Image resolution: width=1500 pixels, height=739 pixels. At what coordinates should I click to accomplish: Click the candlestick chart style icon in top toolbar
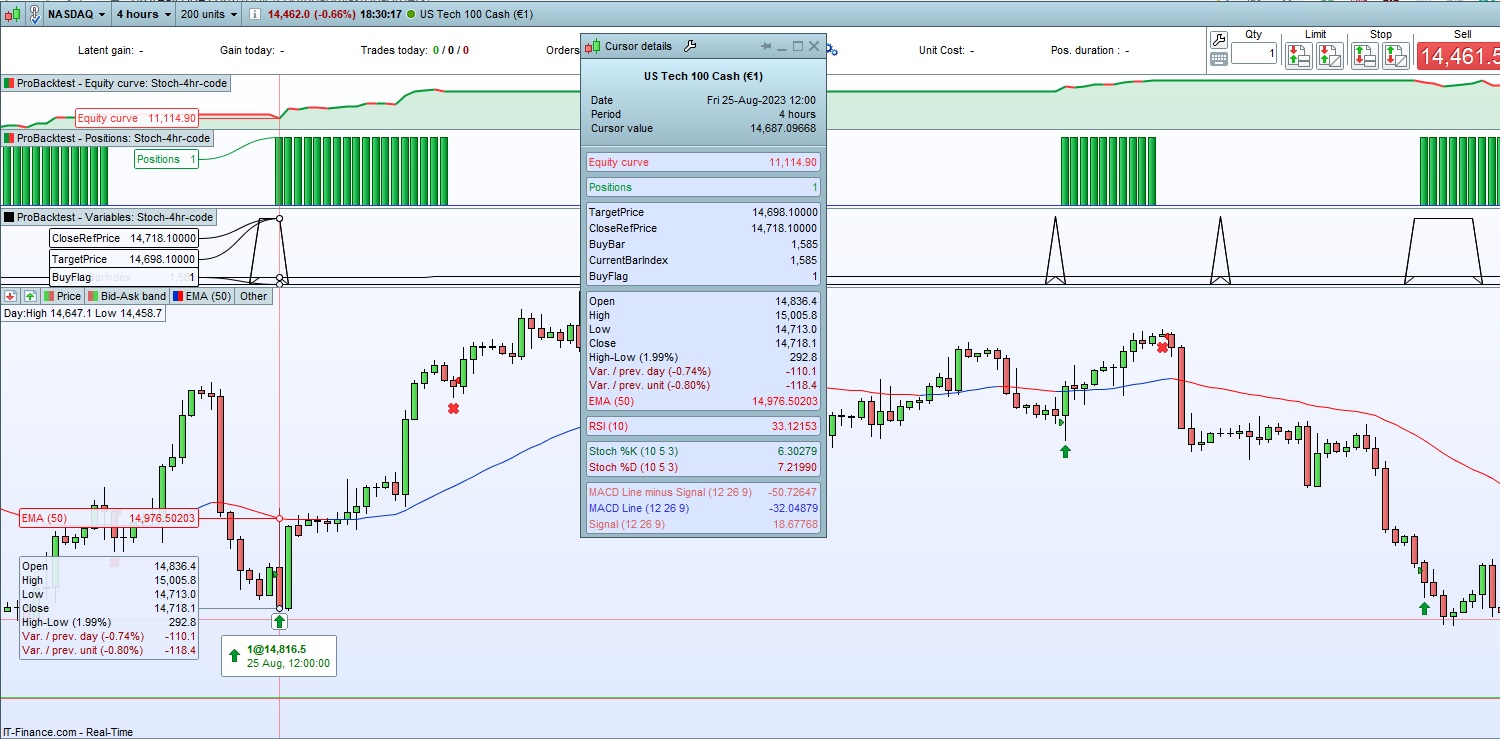[11, 15]
